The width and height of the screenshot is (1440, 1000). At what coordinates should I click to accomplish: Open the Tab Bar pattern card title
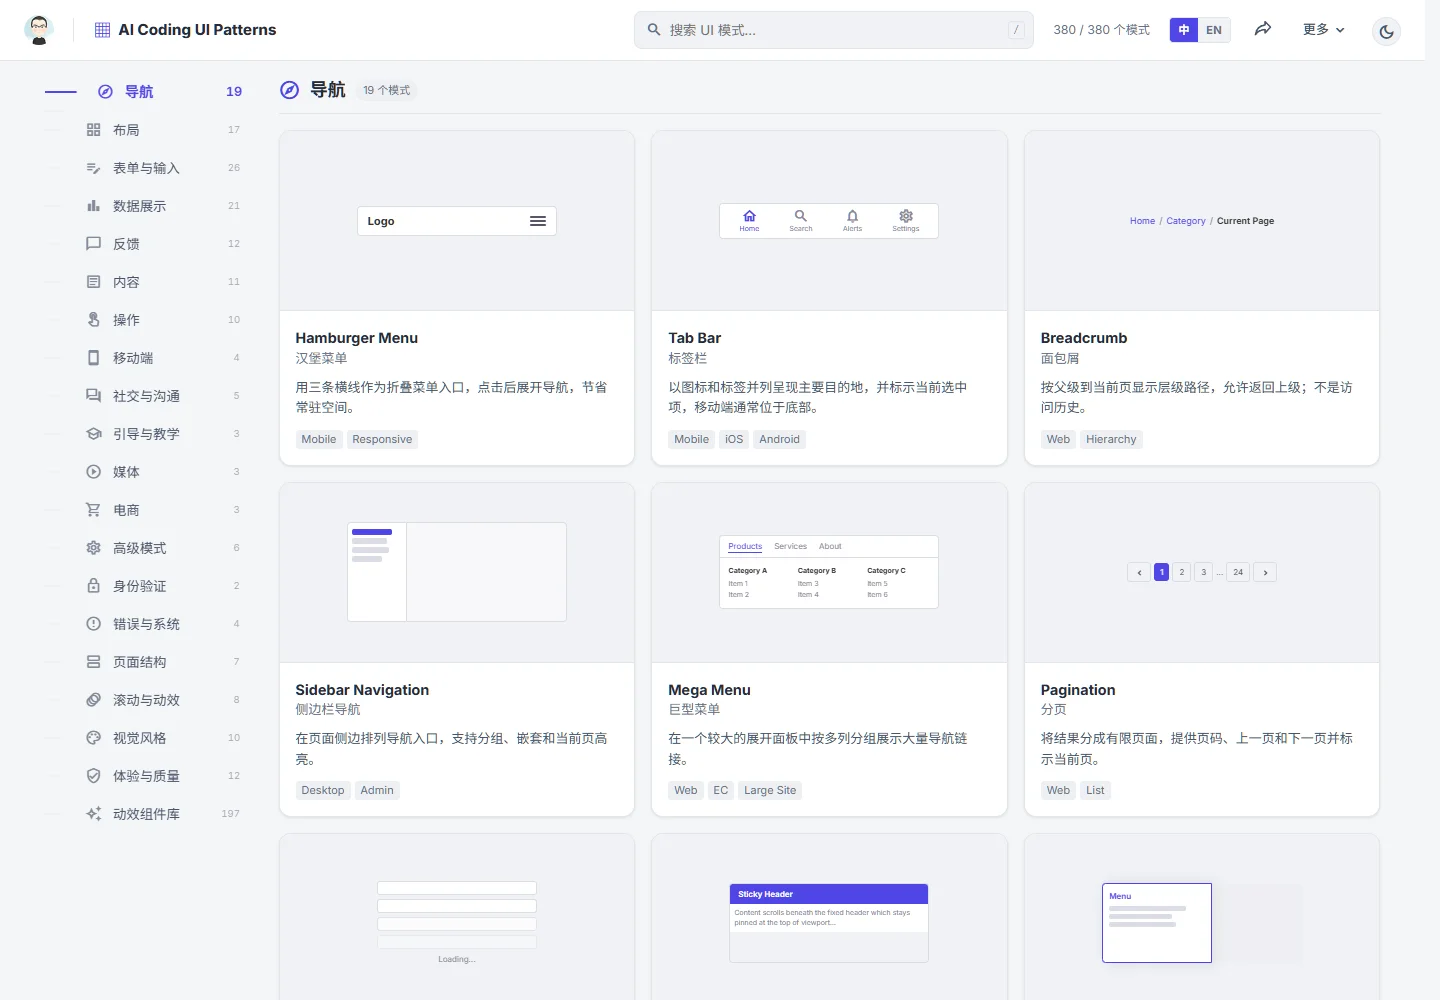[x=695, y=338]
